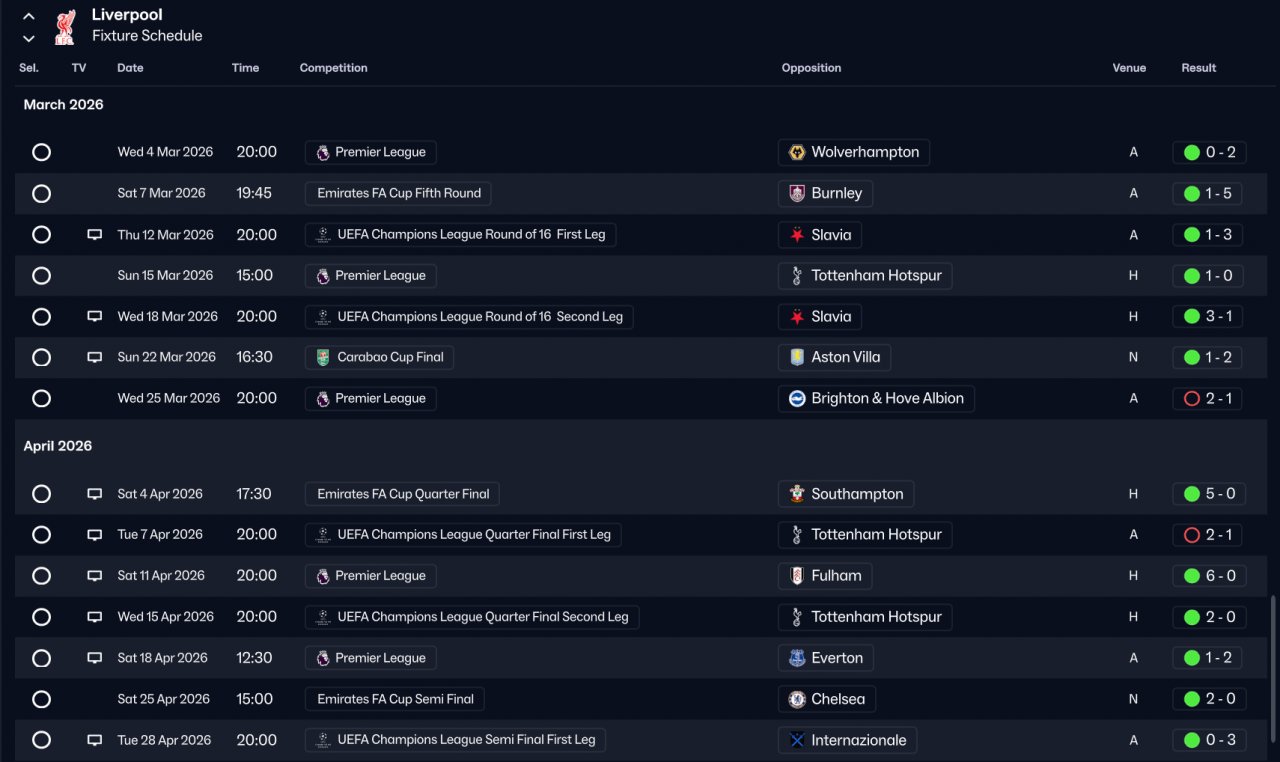Click the Southampton club badge
This screenshot has width=1280, height=762.
pyautogui.click(x=797, y=494)
